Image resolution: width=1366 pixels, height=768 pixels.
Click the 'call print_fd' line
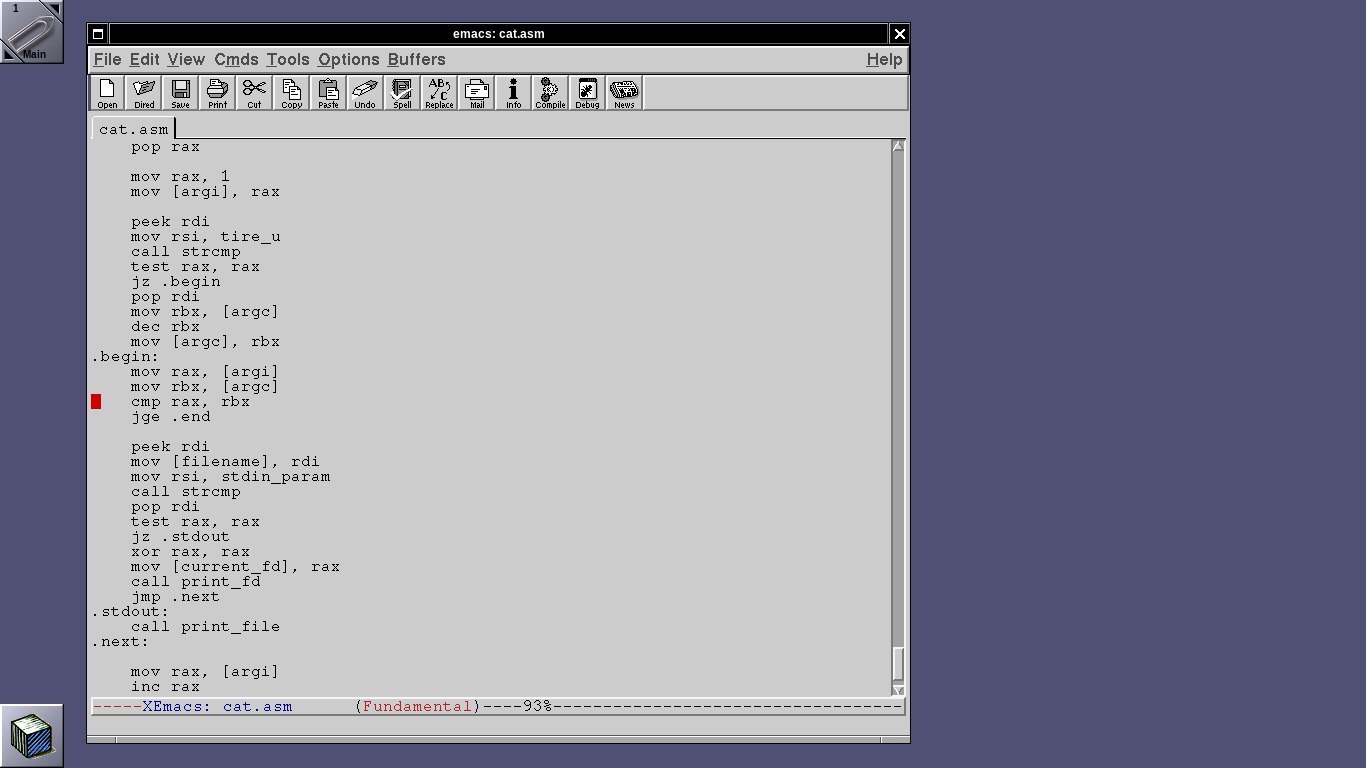coord(195,582)
